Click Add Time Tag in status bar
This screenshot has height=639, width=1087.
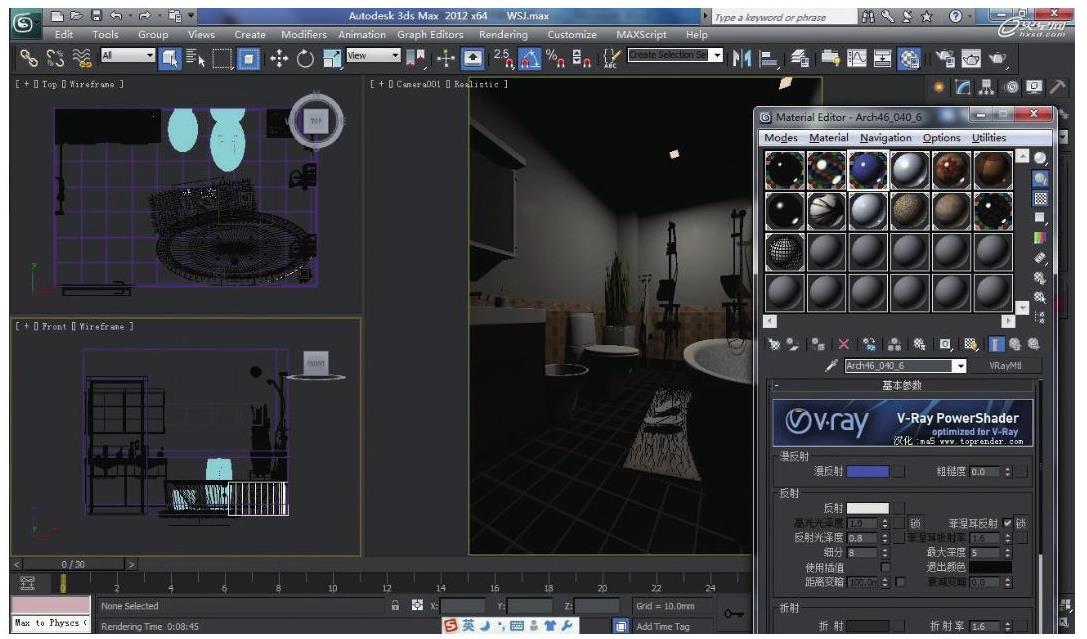(663, 627)
